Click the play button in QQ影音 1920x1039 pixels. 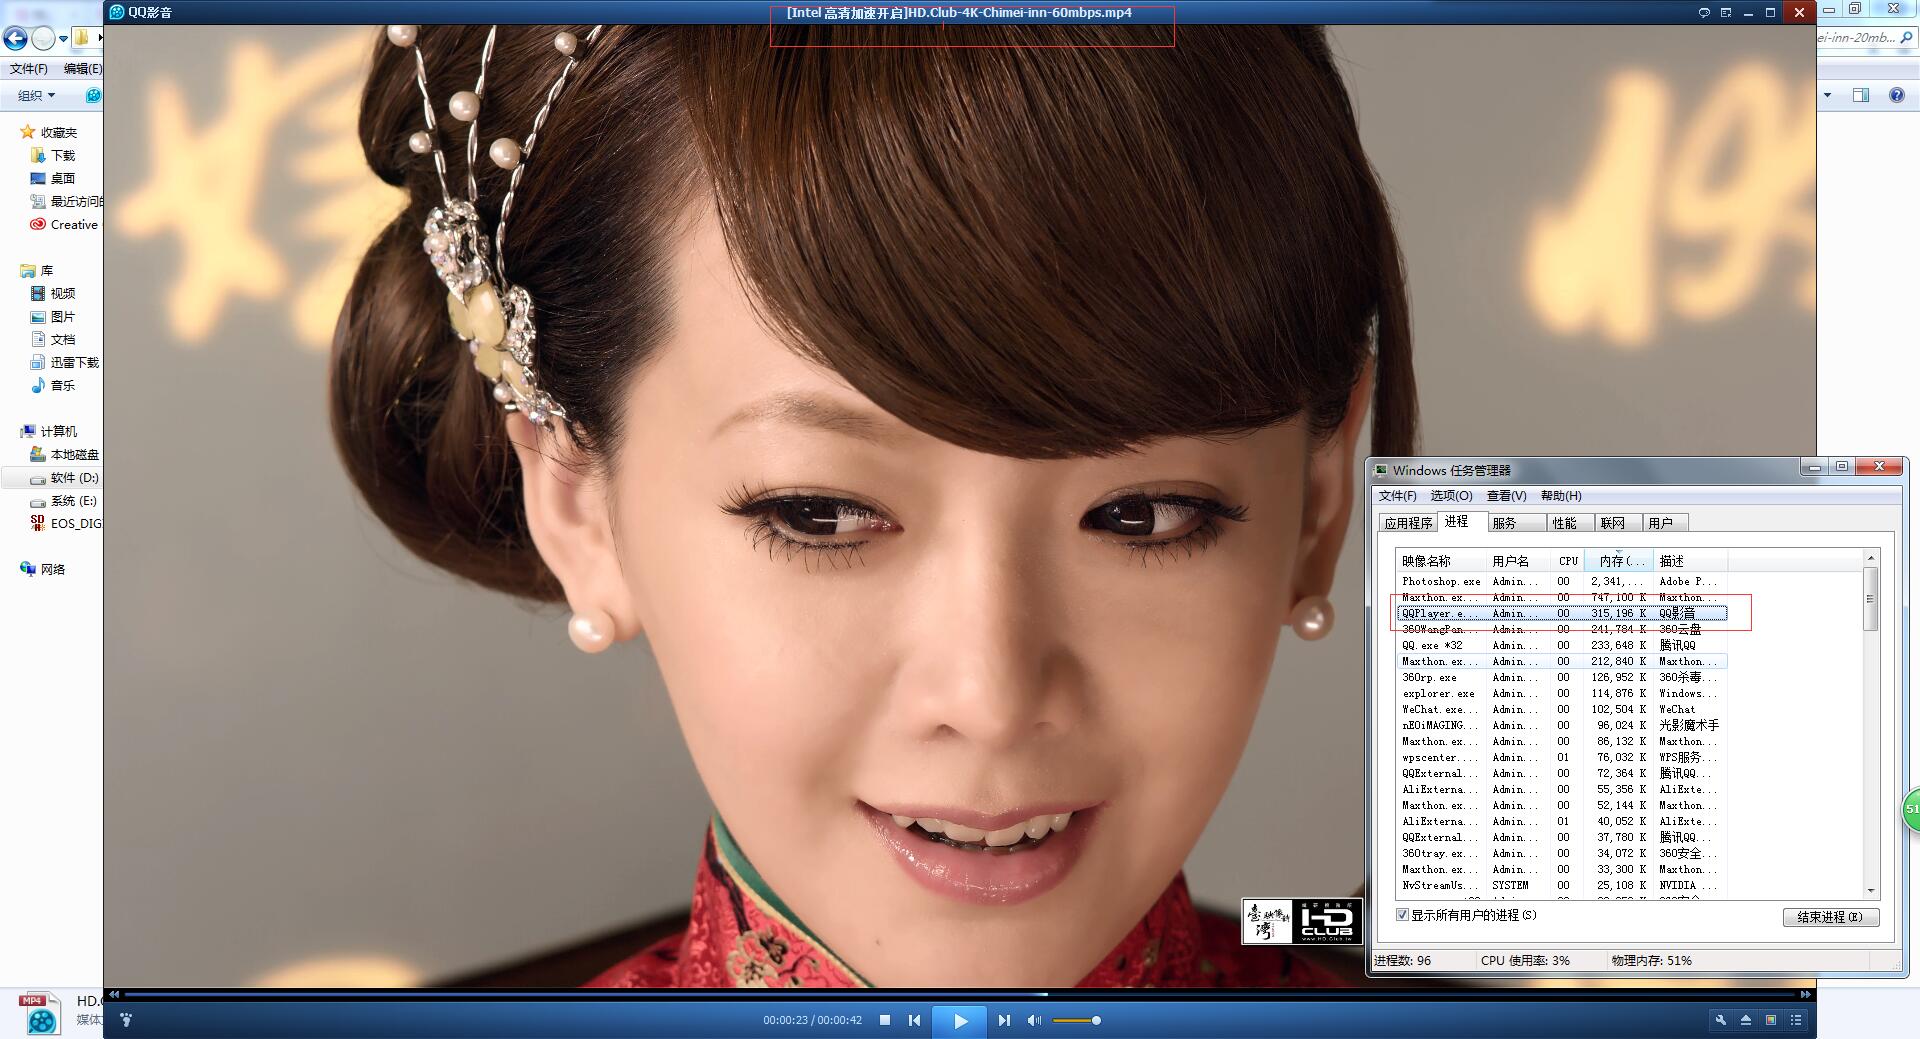(960, 1021)
